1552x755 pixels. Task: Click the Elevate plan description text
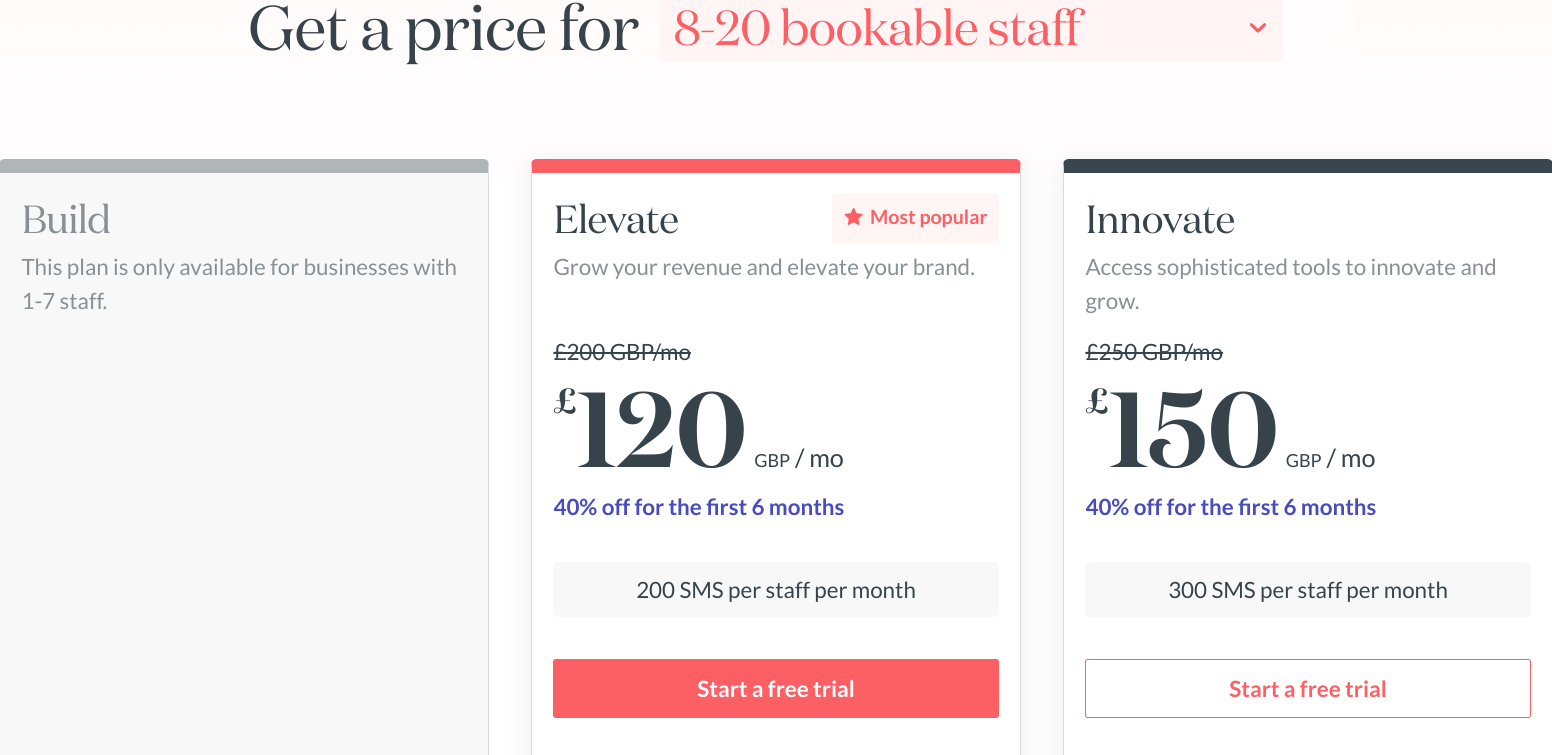(x=765, y=267)
